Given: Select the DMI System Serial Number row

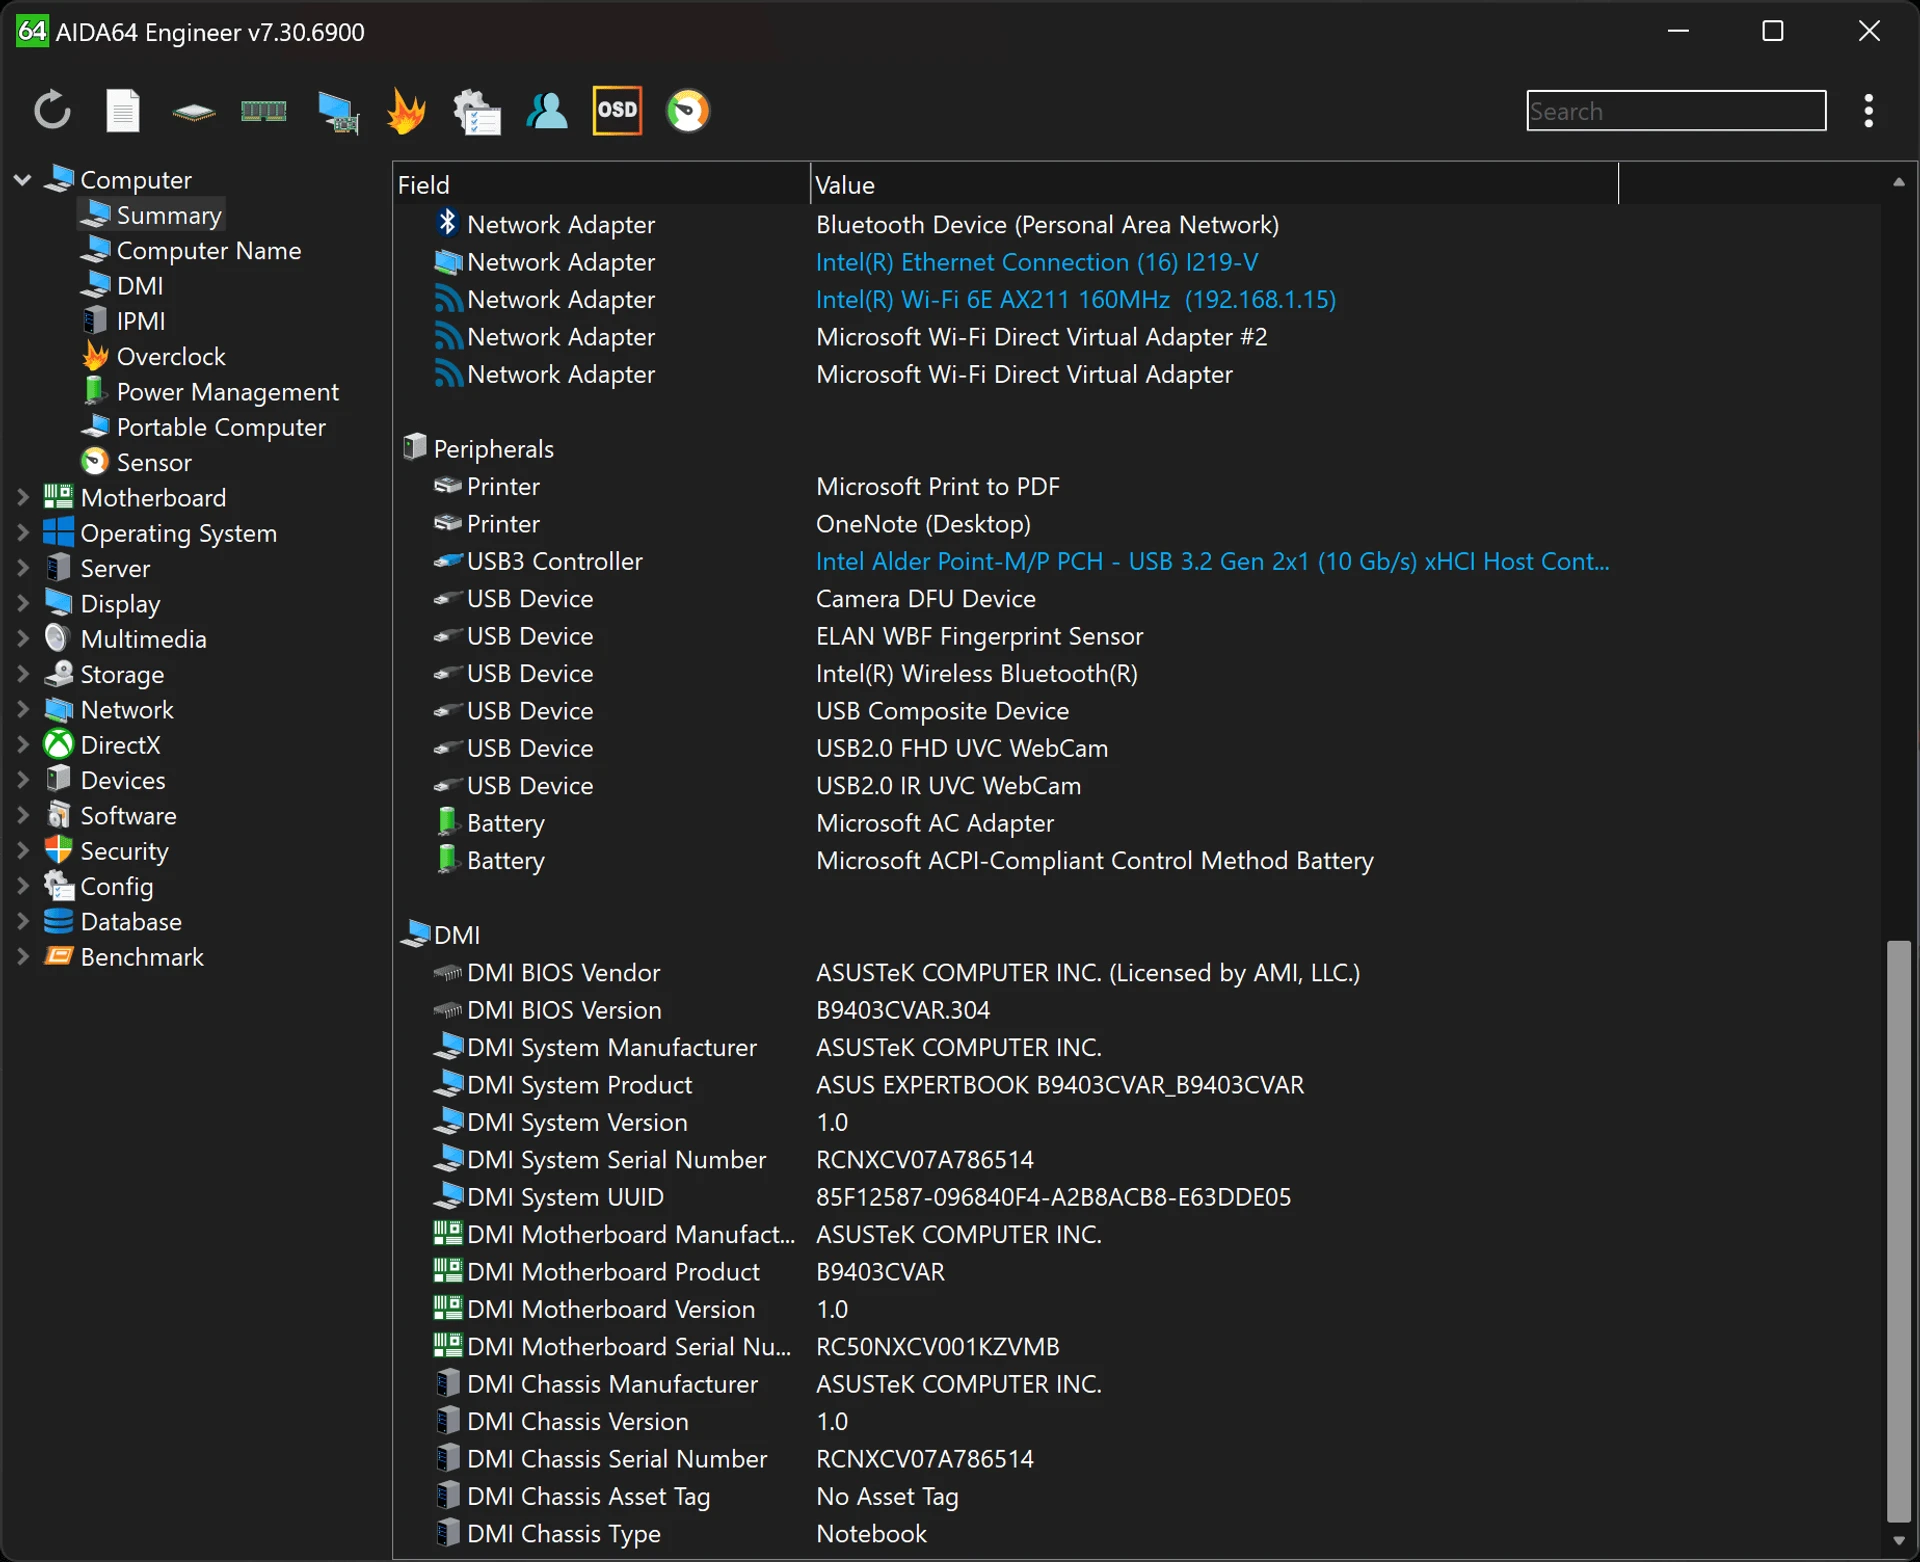Looking at the screenshot, I should 1137,1160.
